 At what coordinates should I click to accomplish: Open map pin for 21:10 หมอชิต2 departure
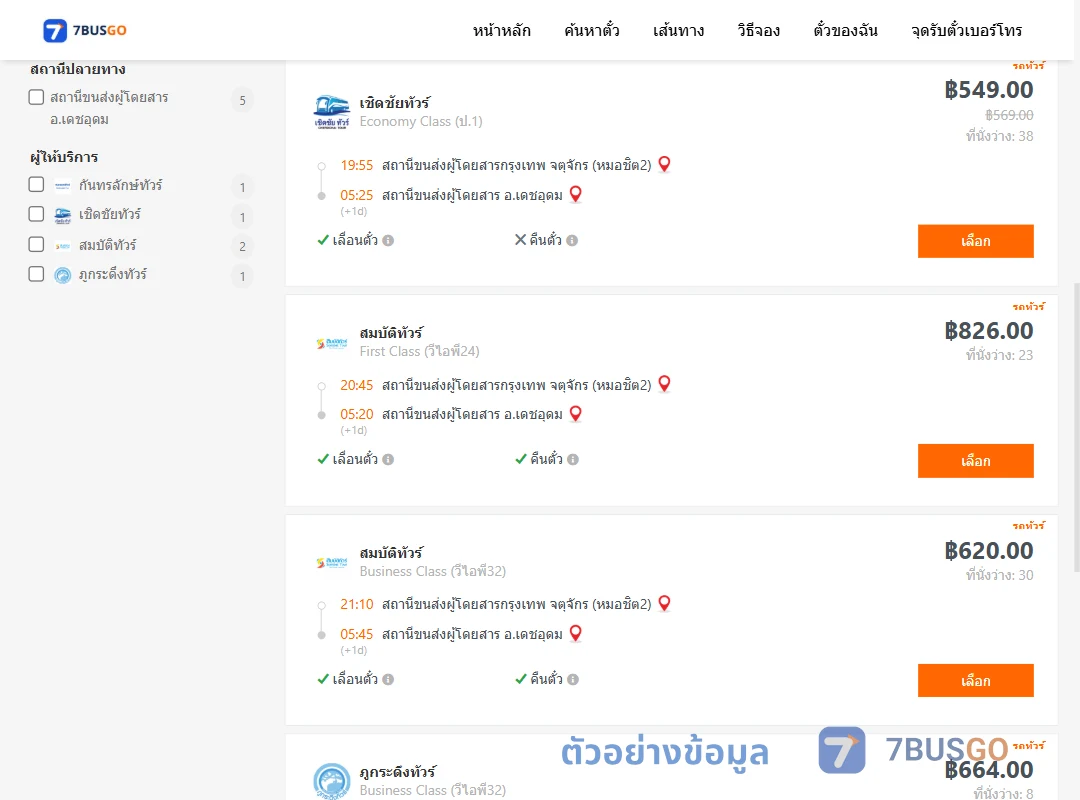[665, 604]
